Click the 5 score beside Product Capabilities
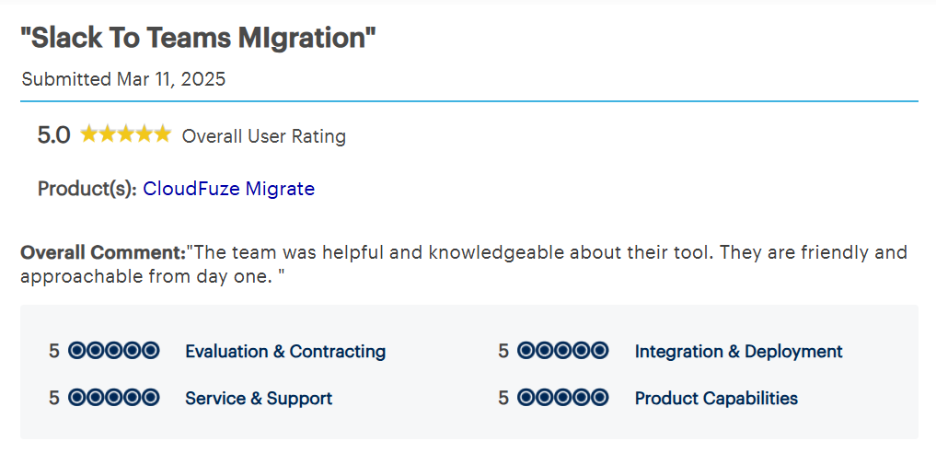The width and height of the screenshot is (936, 453). click(x=503, y=398)
